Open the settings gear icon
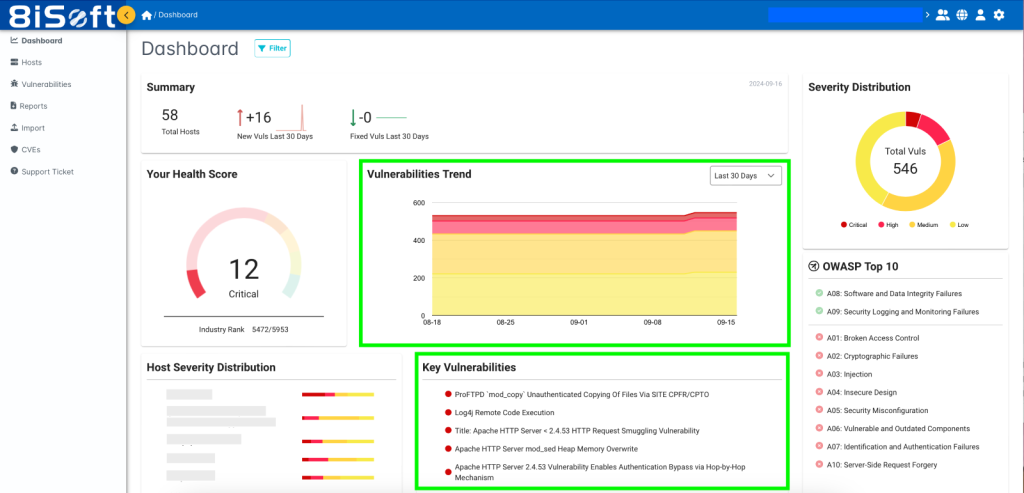The image size is (1024, 493). [999, 15]
